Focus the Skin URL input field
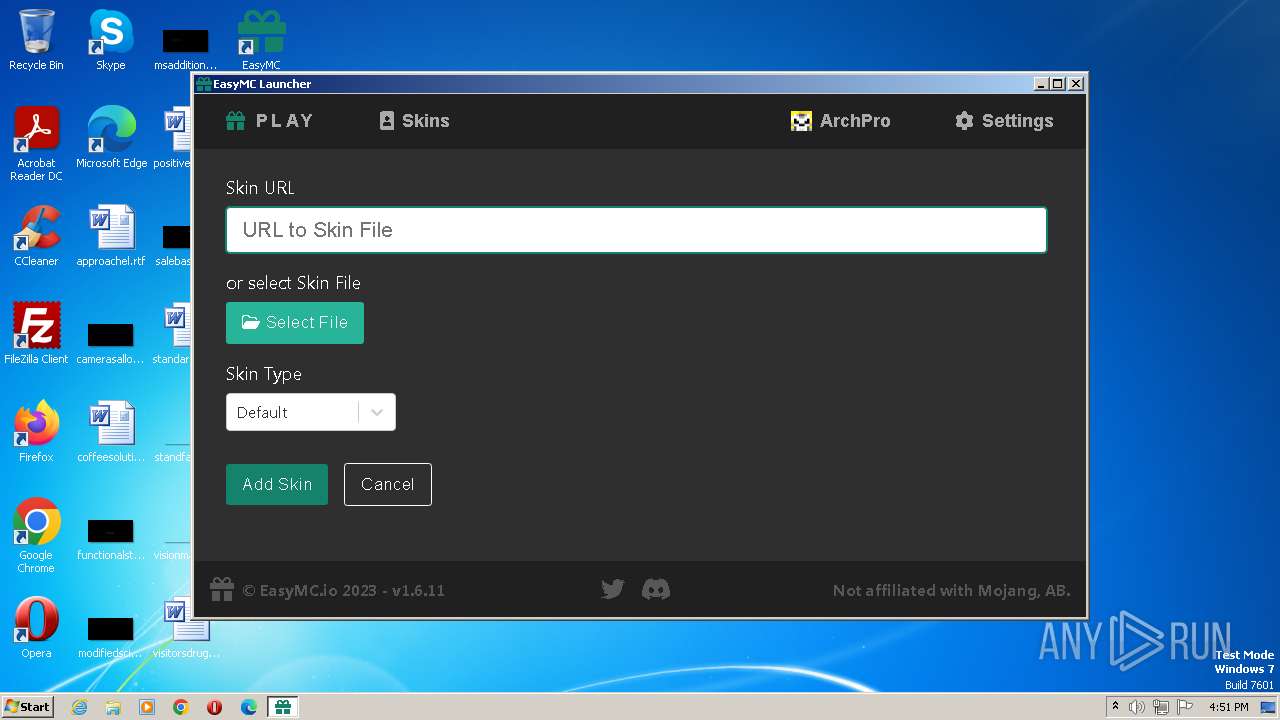The height and width of the screenshot is (720, 1280). click(636, 230)
